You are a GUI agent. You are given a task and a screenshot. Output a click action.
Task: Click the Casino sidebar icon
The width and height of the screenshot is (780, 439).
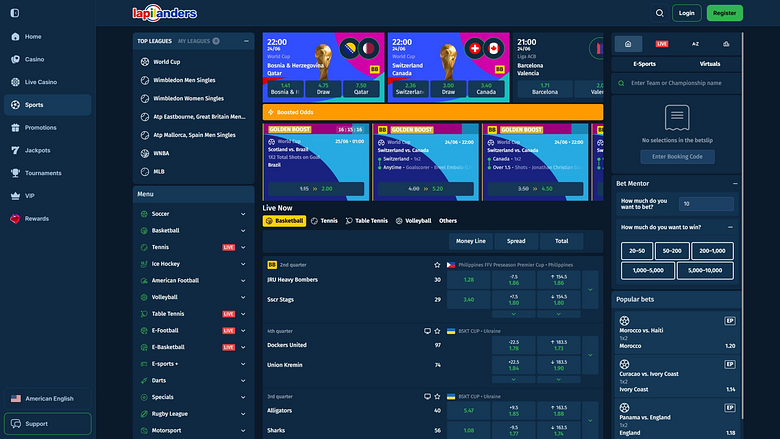(15, 59)
